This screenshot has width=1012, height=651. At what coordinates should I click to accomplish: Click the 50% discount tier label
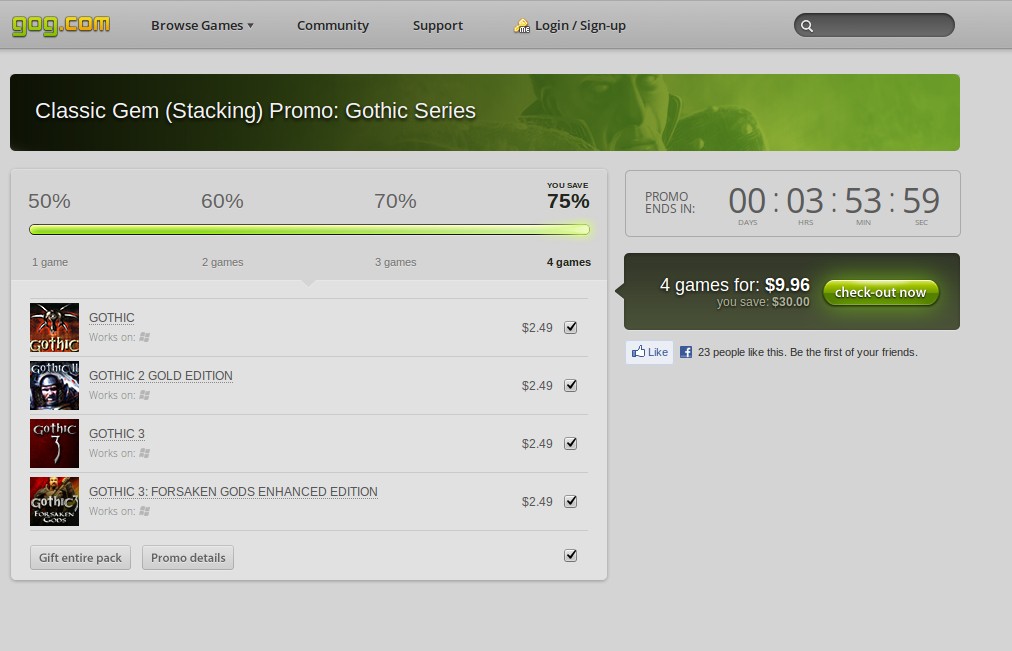pyautogui.click(x=49, y=201)
